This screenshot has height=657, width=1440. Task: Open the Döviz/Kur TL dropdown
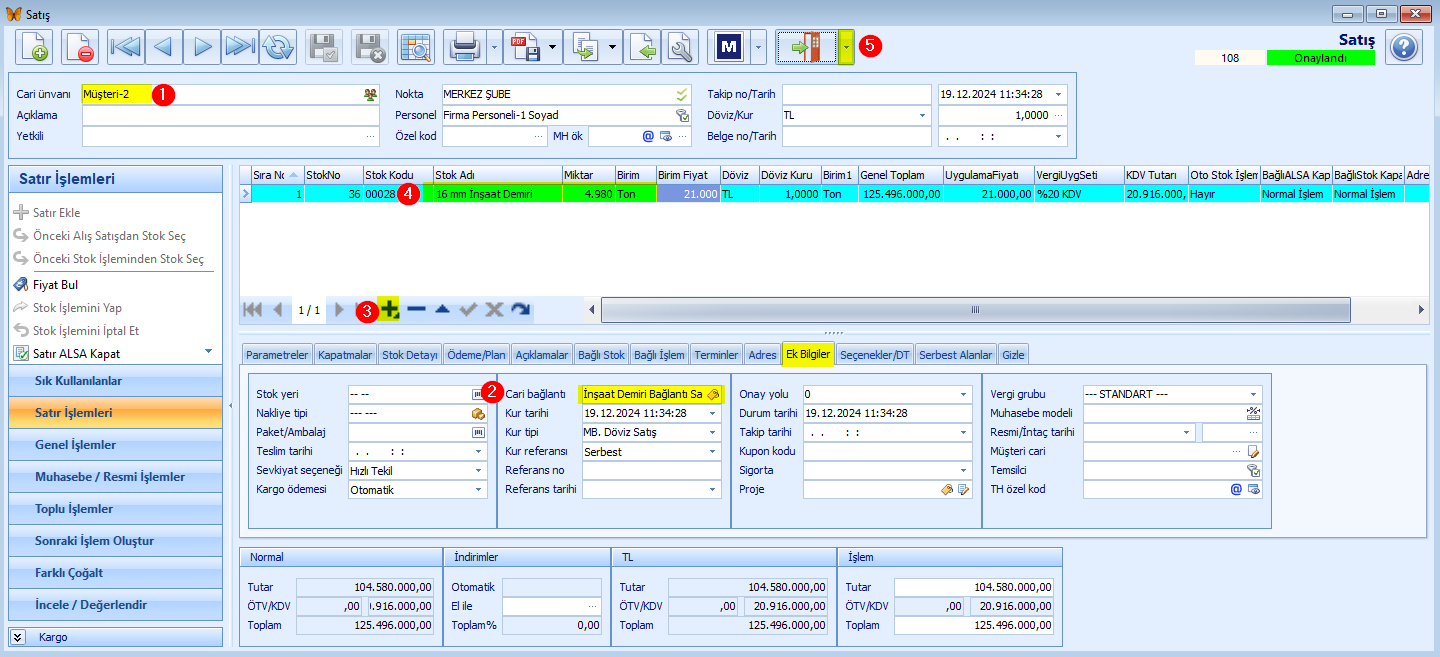tap(921, 115)
